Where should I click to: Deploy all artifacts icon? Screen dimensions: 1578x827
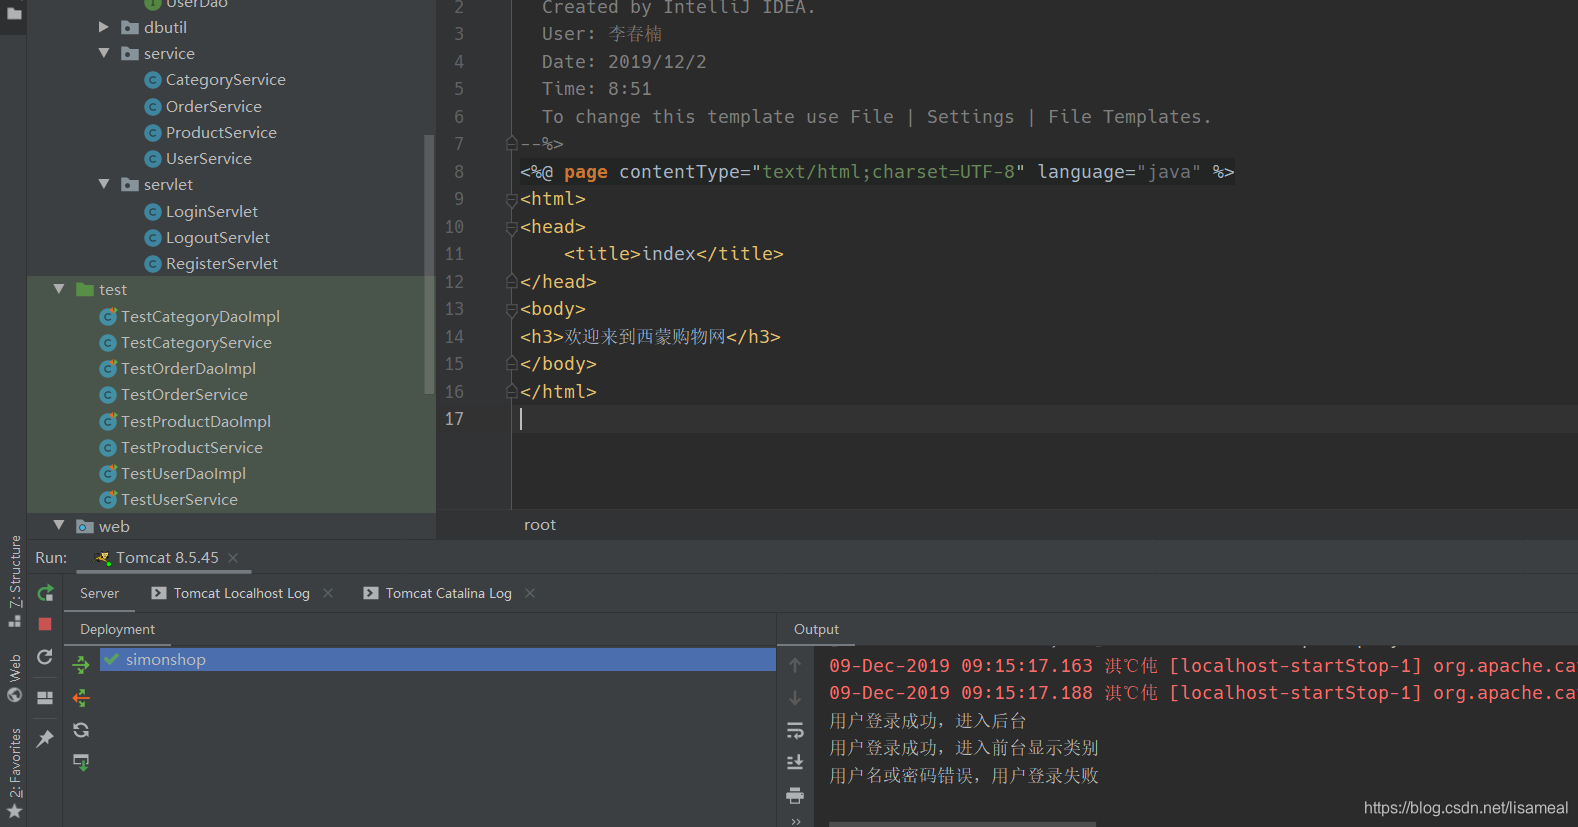[x=81, y=664]
